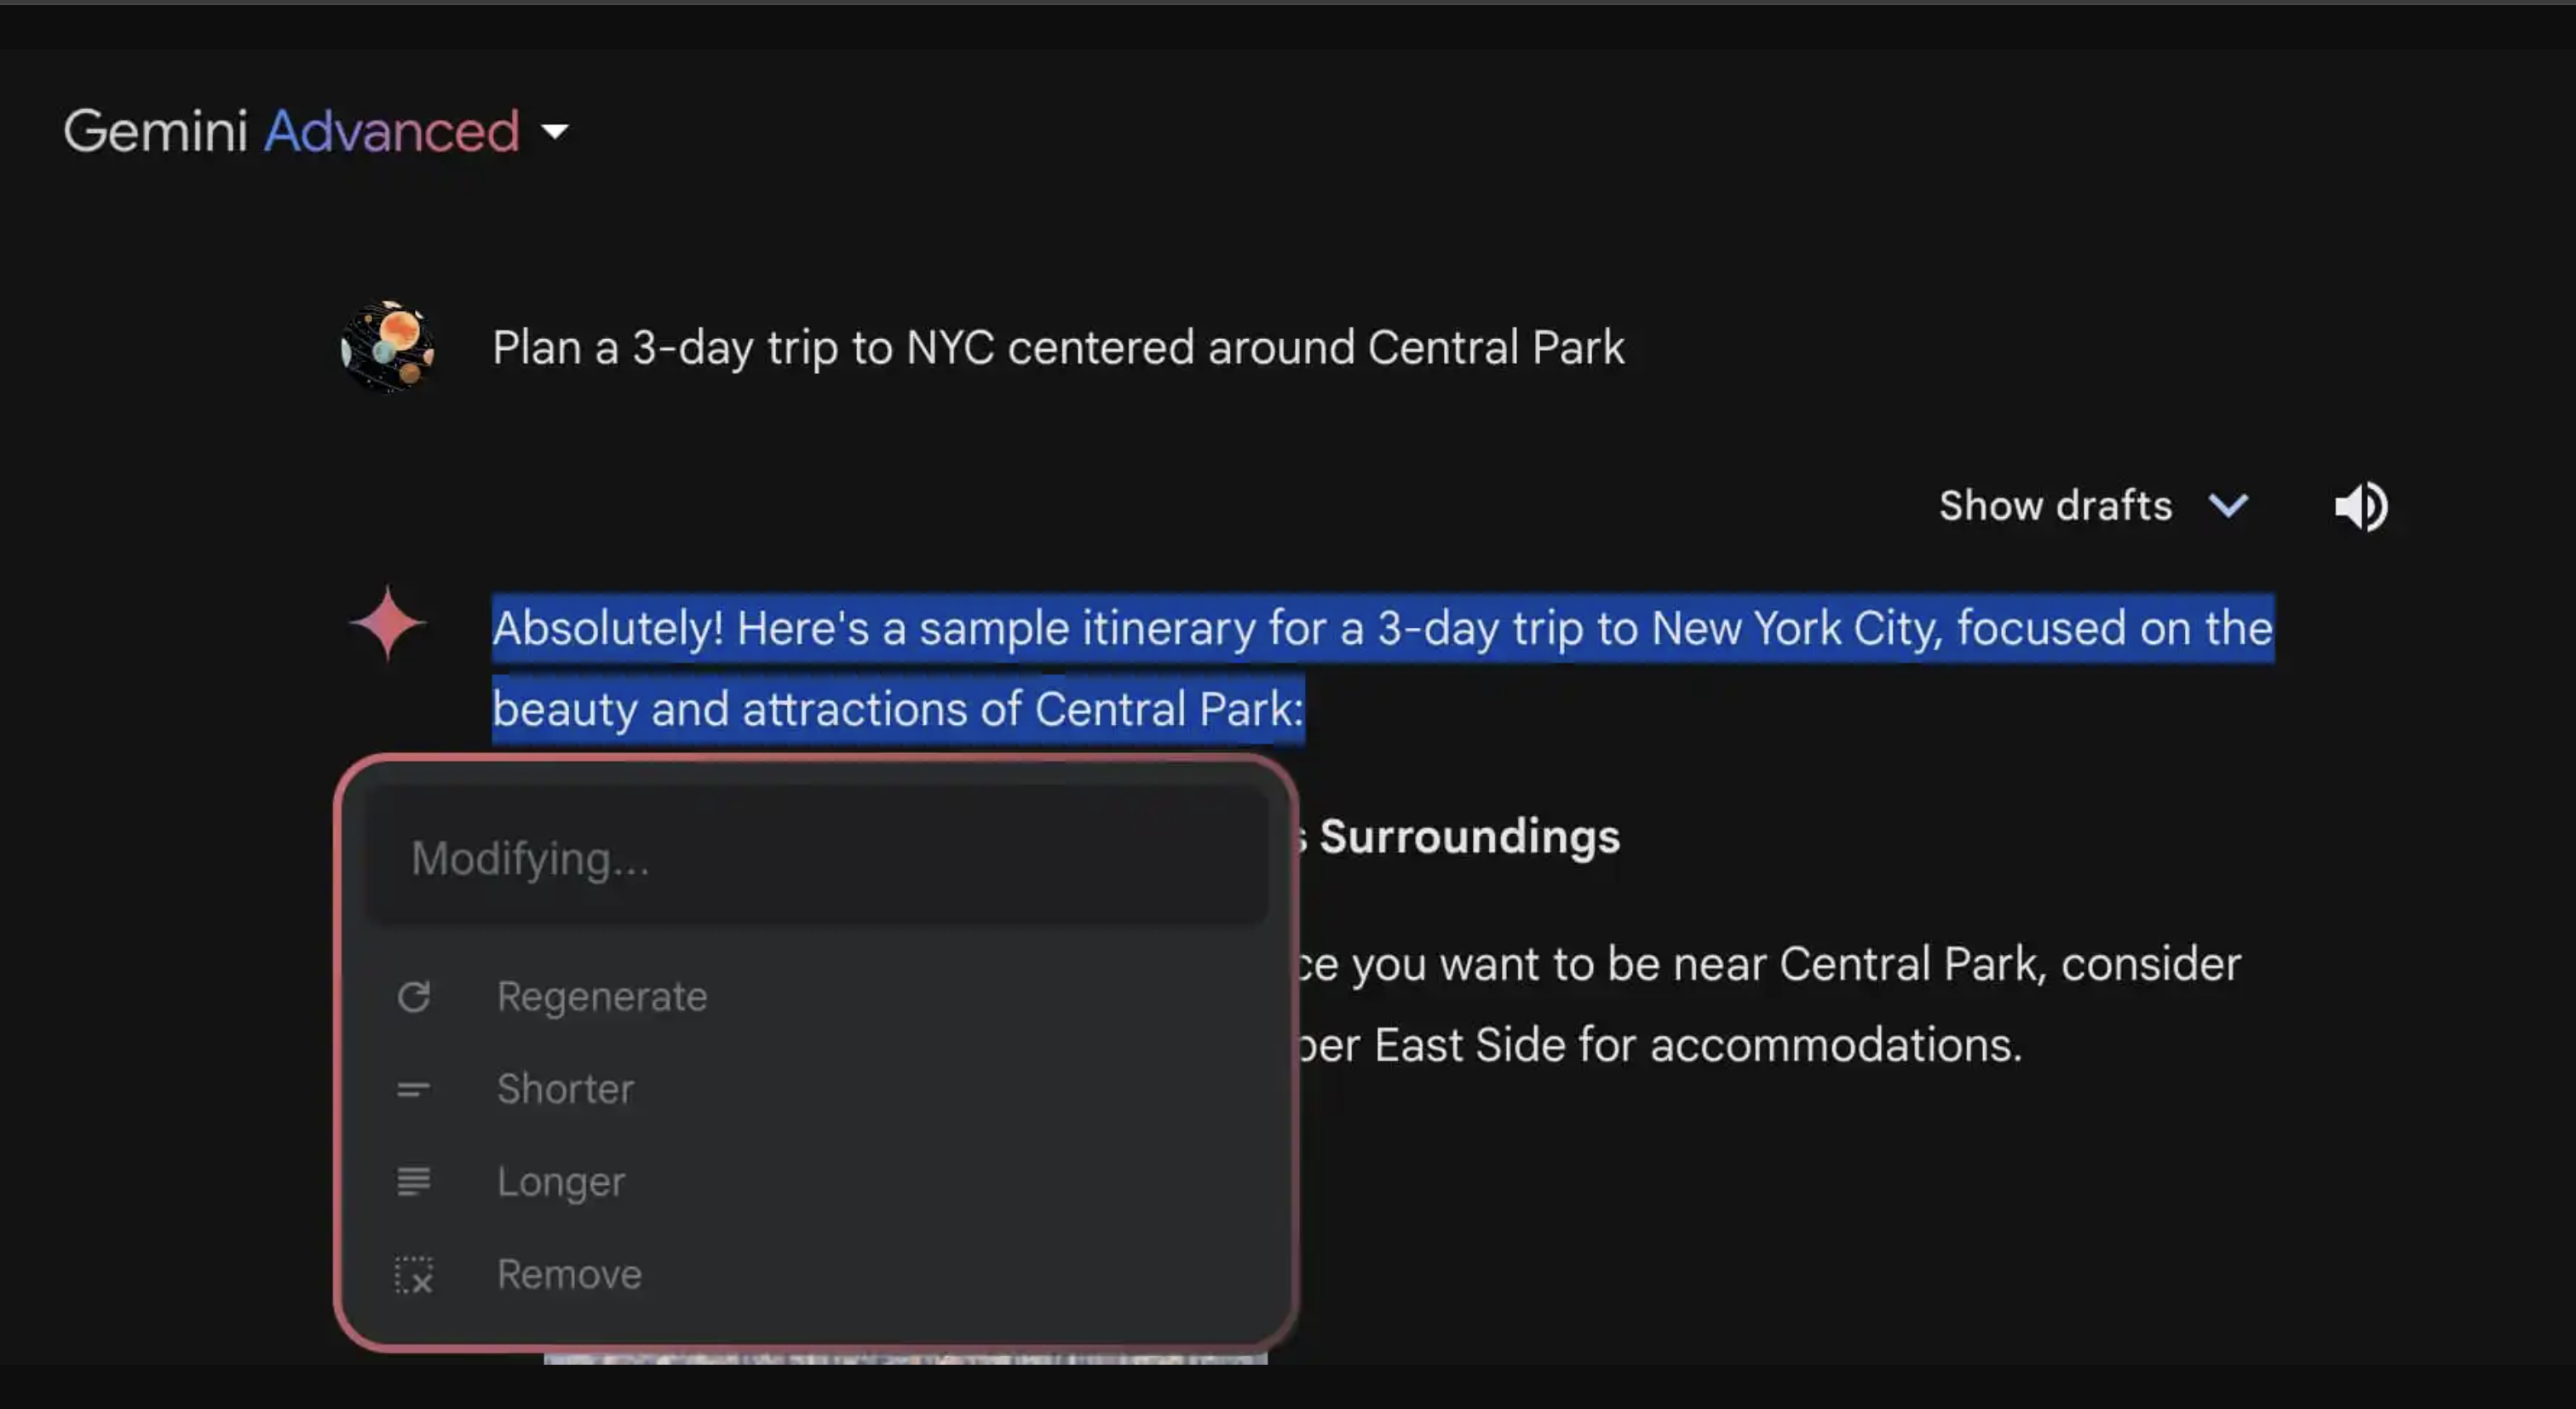Expand drafts with the chevron arrow

pos(2228,506)
